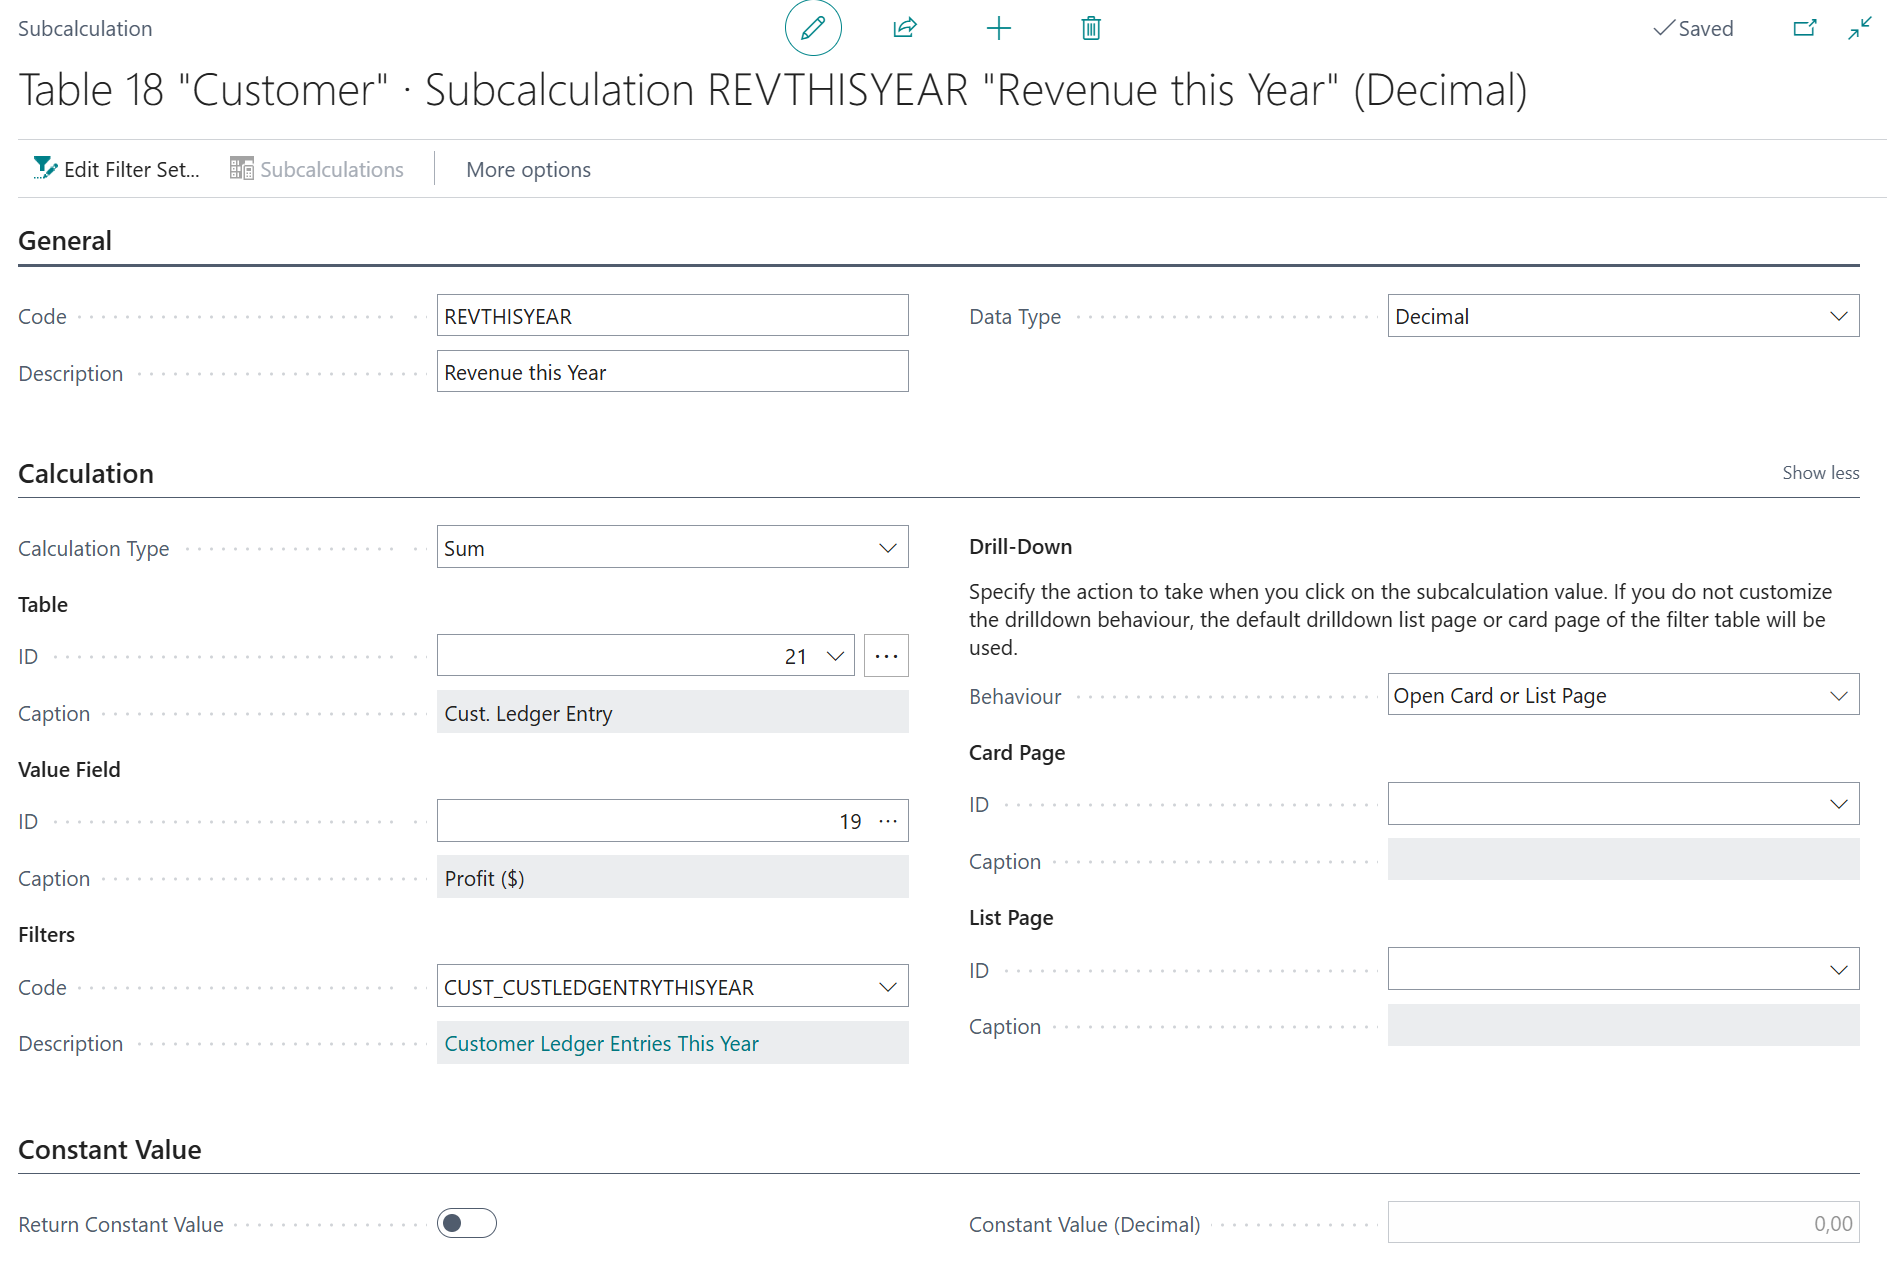Click the plus icon to add new
Screen dimensions: 1903x1282
pos(998,28)
